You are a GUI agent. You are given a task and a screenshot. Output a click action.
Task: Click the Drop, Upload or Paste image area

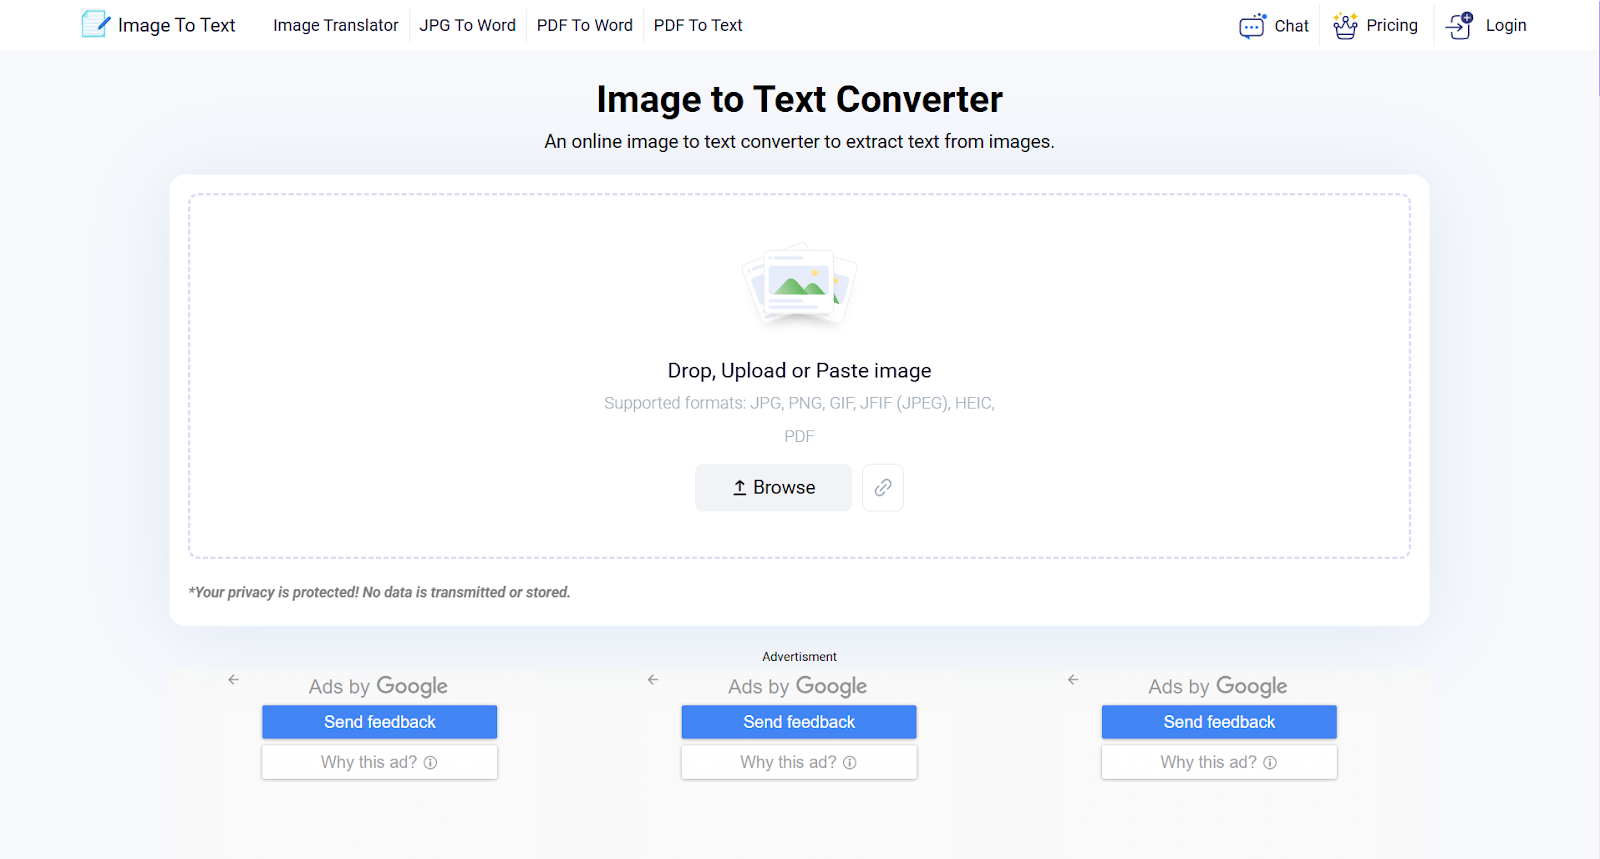point(799,371)
